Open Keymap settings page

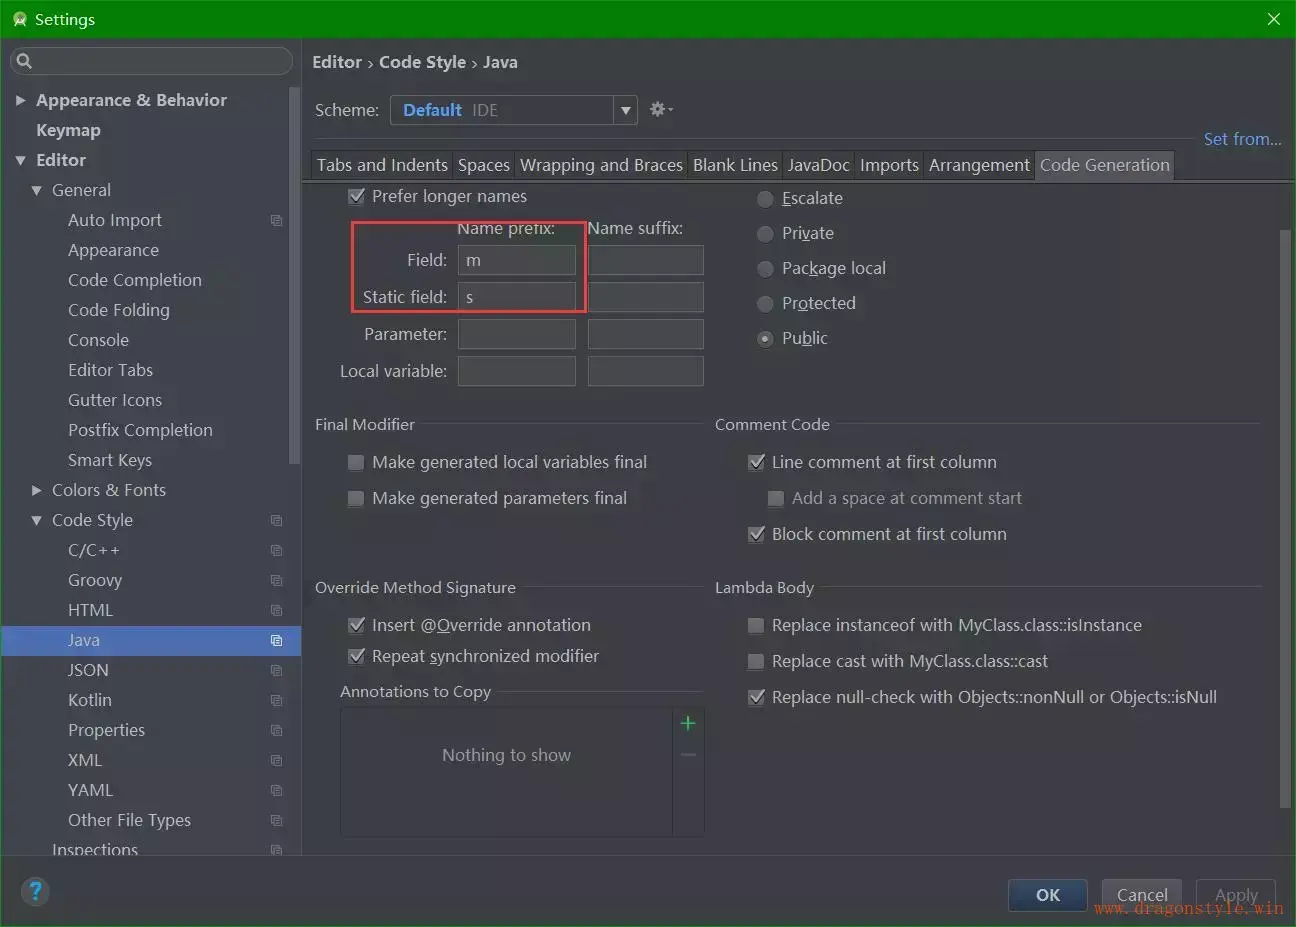pyautogui.click(x=68, y=130)
